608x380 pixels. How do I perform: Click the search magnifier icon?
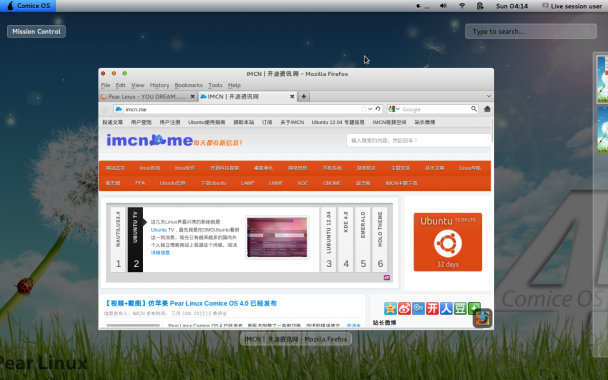pyautogui.click(x=474, y=109)
